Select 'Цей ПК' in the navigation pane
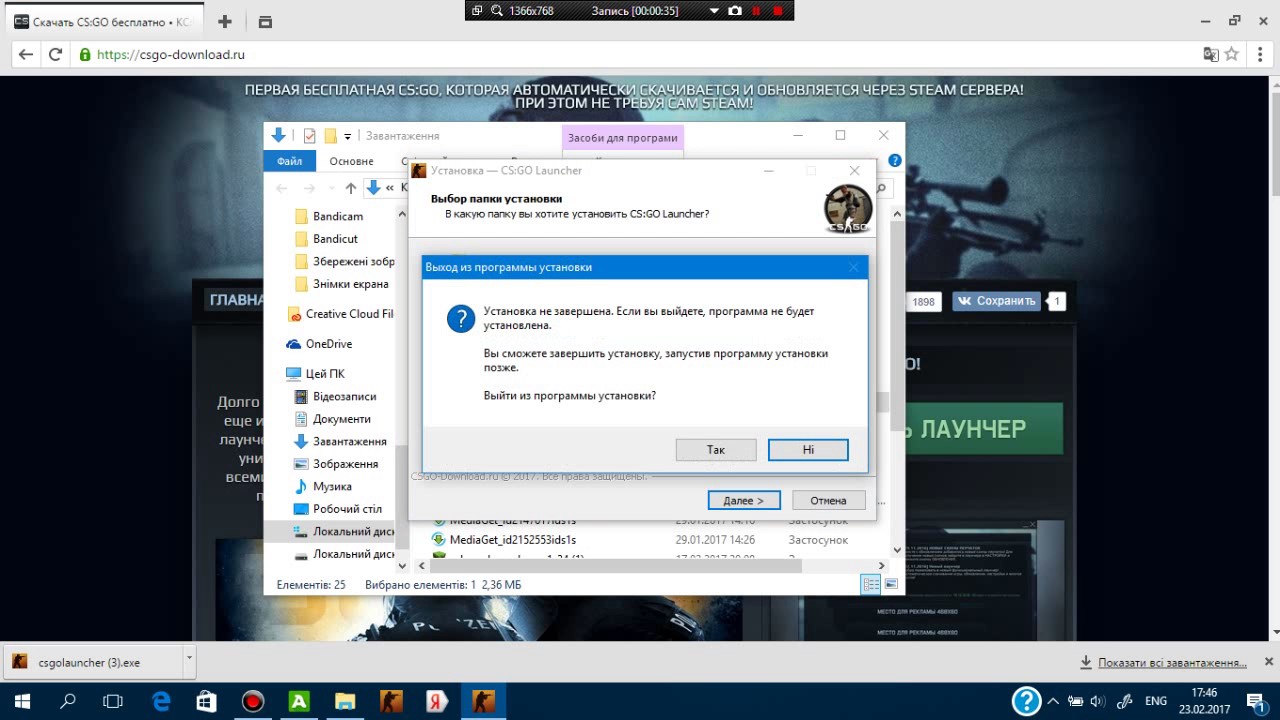This screenshot has width=1280, height=720. pyautogui.click(x=325, y=374)
